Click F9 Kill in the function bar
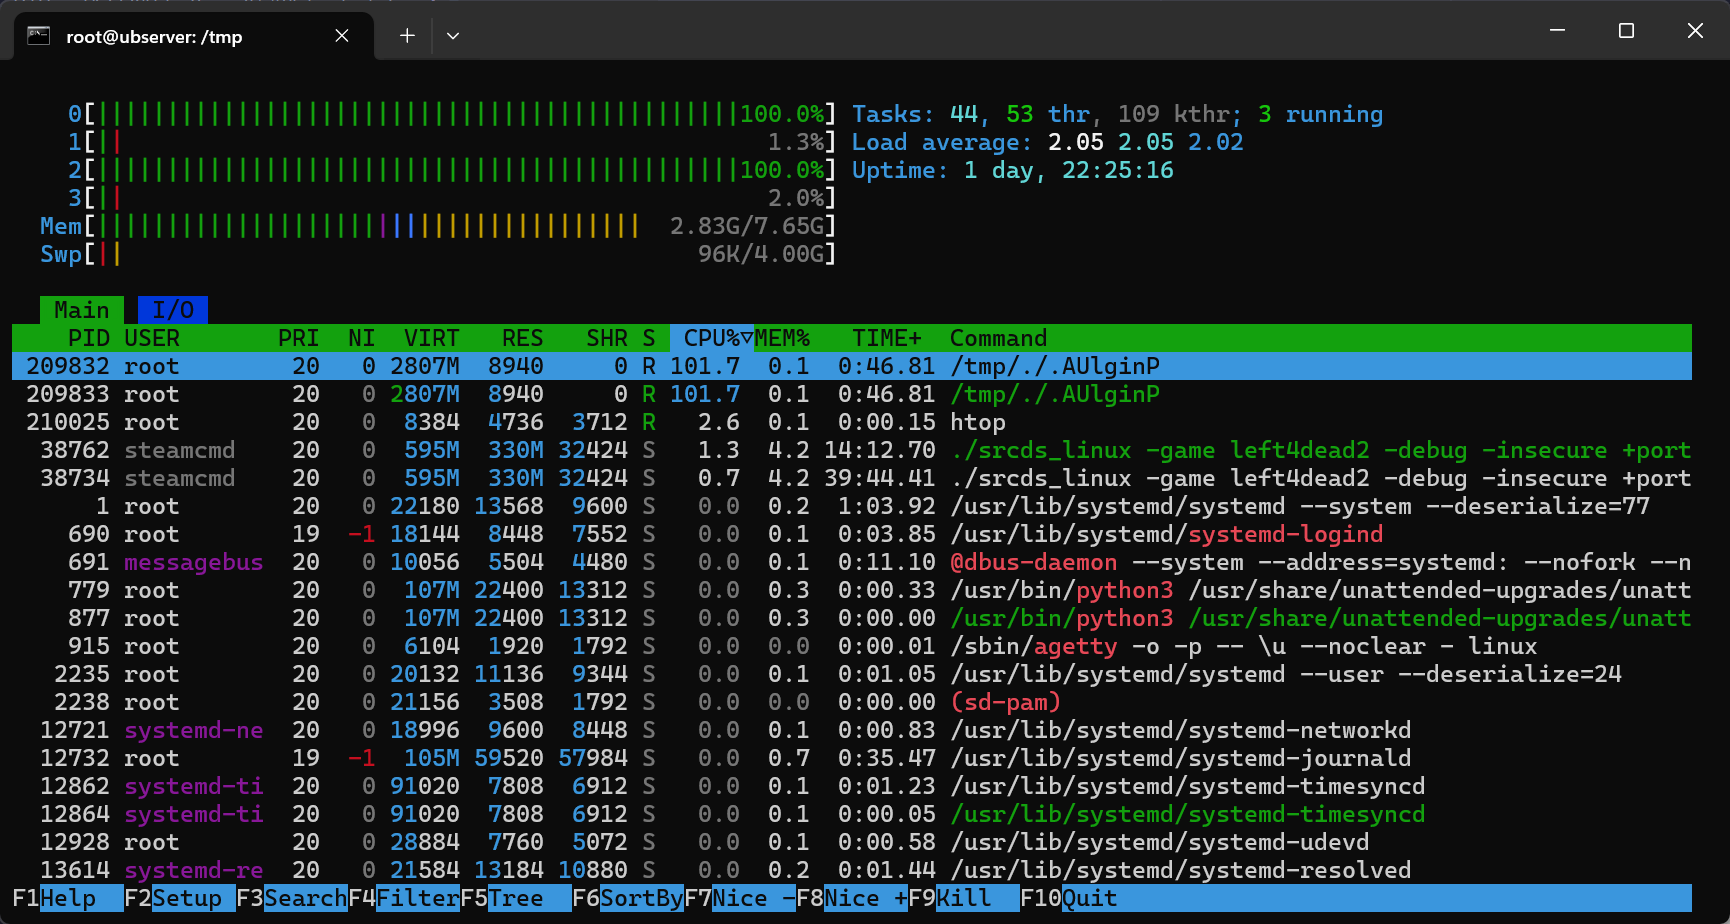The width and height of the screenshot is (1730, 924). 964,898
